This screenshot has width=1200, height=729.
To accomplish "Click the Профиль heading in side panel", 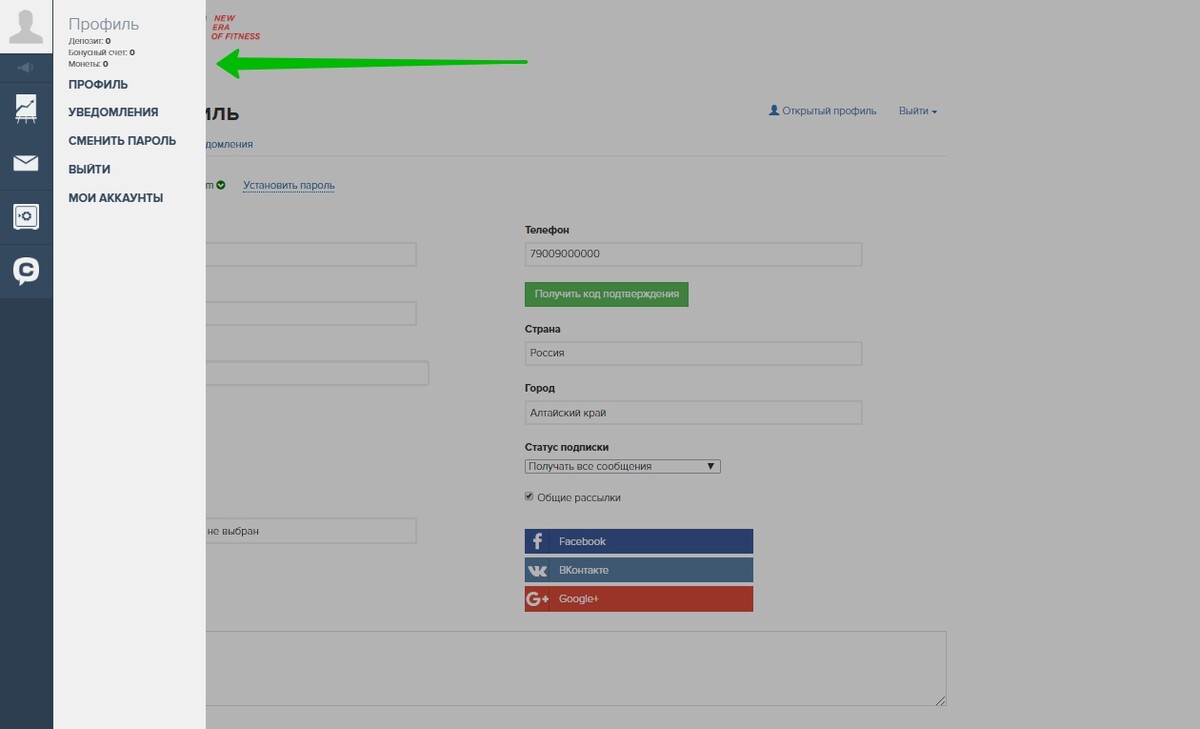I will click(104, 24).
